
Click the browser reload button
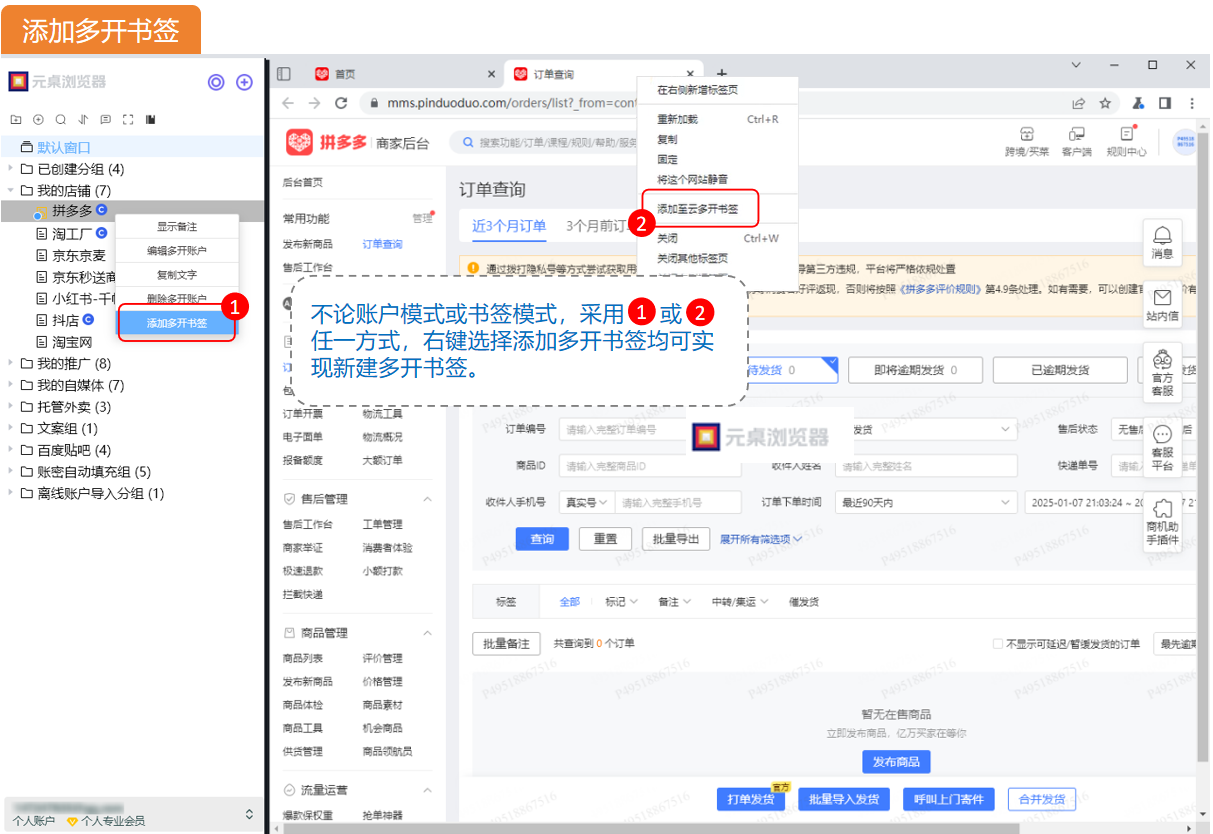click(x=341, y=103)
